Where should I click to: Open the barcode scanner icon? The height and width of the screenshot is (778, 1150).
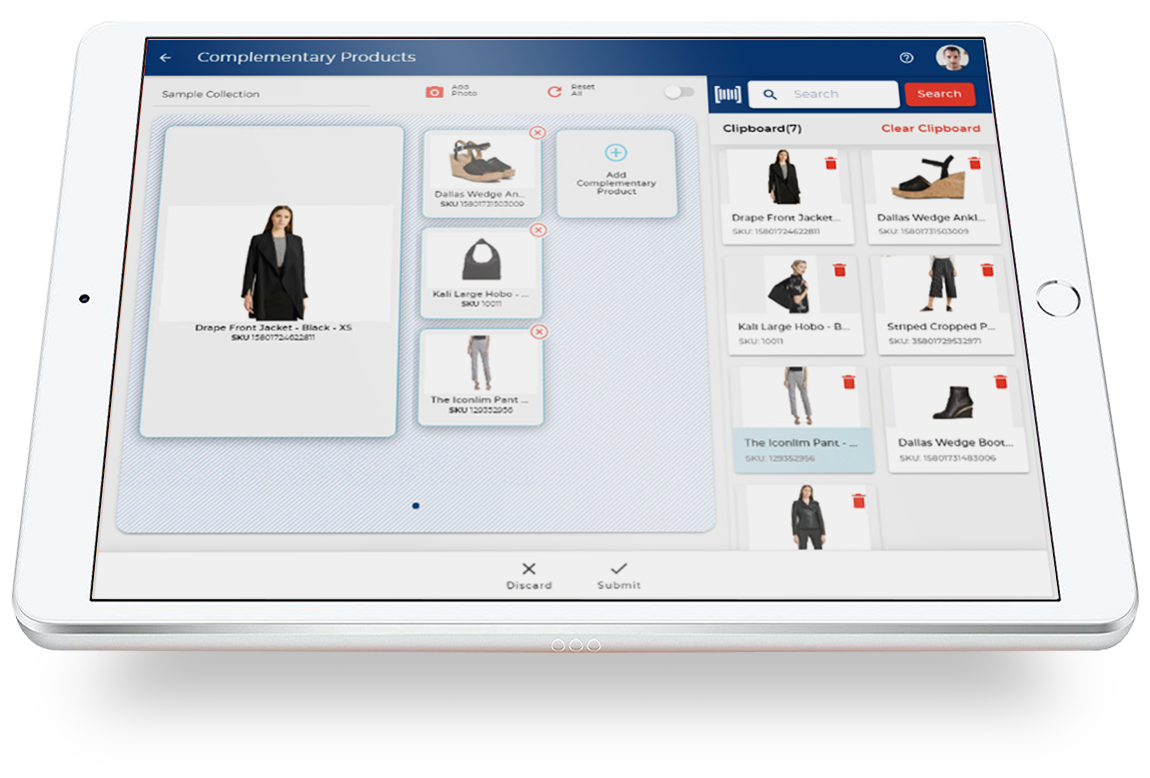tap(728, 94)
